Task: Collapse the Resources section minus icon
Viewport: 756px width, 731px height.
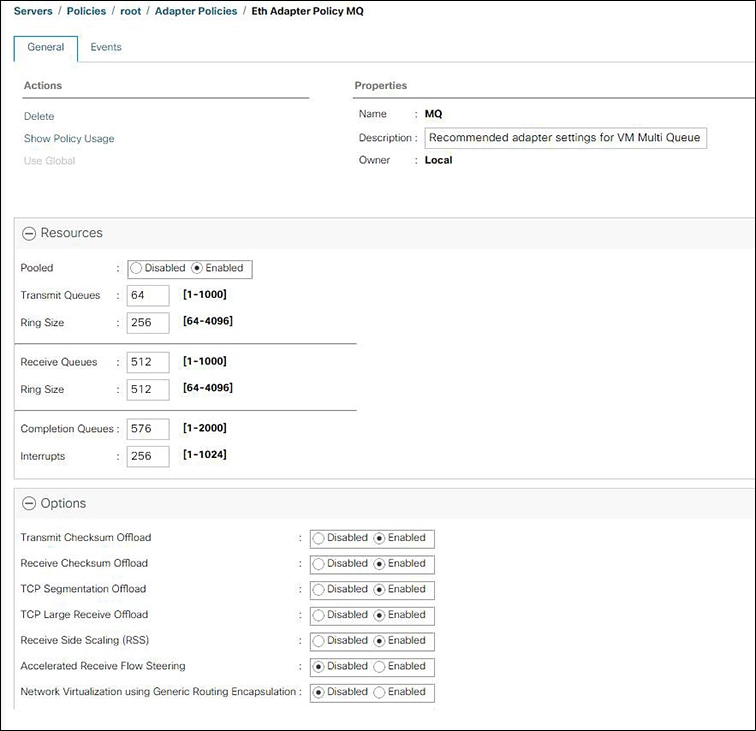Action: (29, 233)
